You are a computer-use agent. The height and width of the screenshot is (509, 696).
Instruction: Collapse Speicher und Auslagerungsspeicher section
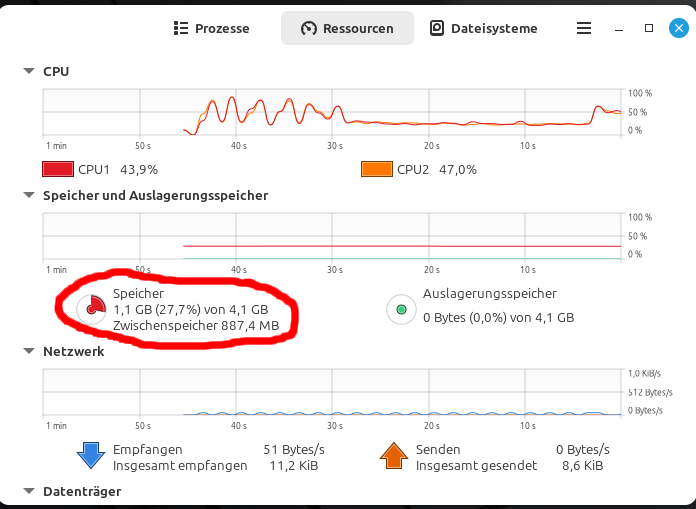click(x=29, y=195)
